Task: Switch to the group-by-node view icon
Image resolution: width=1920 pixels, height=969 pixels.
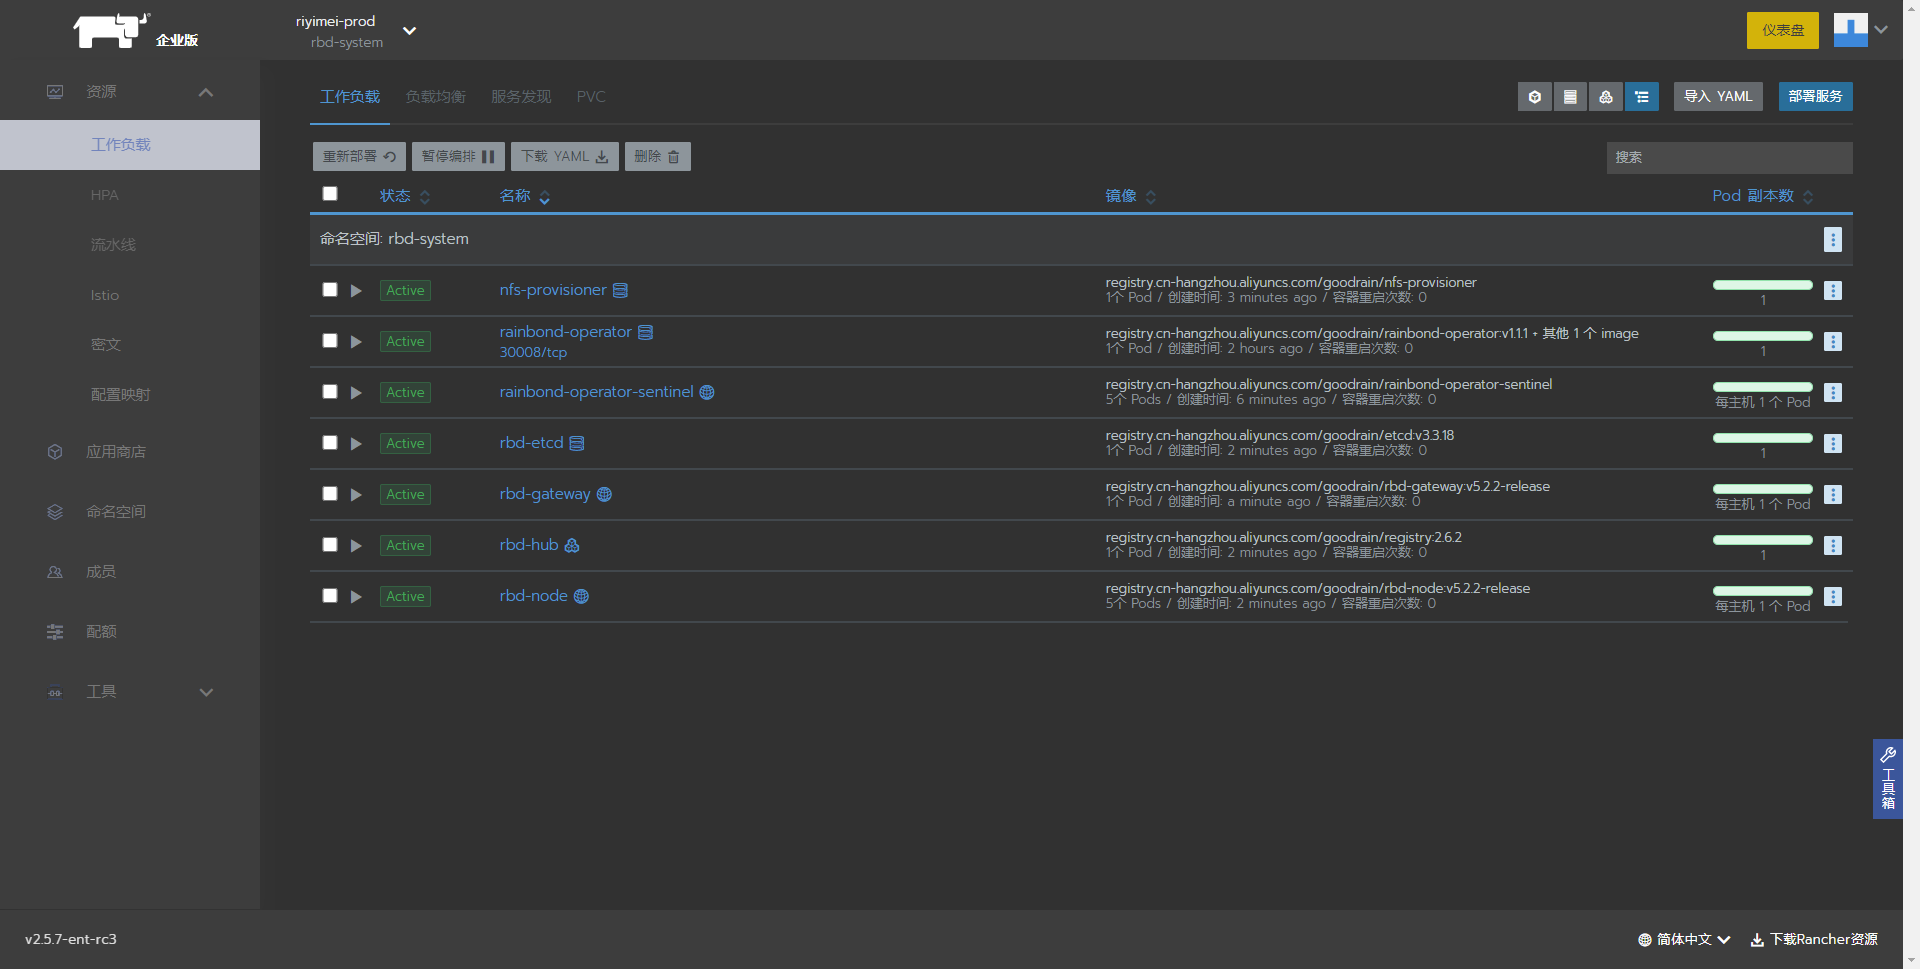Action: (x=1606, y=97)
